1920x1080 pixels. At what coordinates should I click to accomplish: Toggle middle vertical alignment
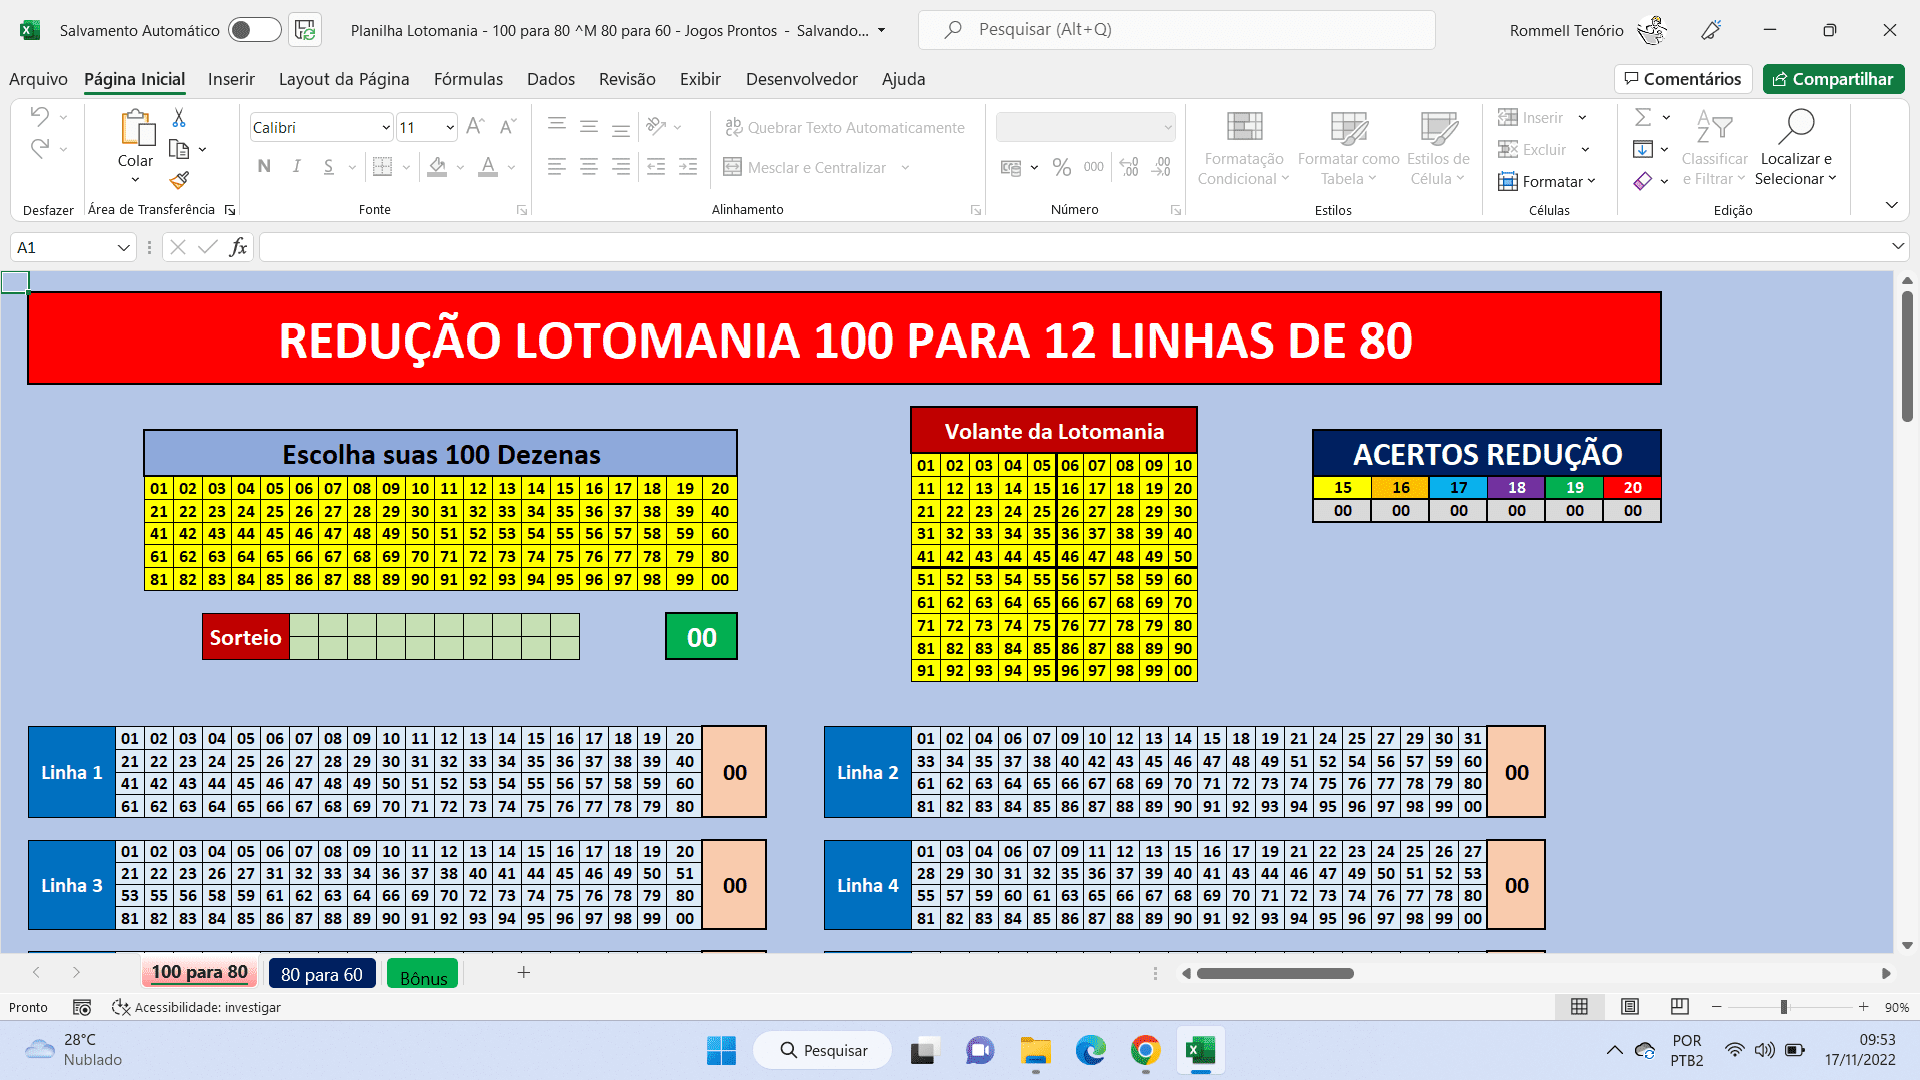click(x=589, y=125)
